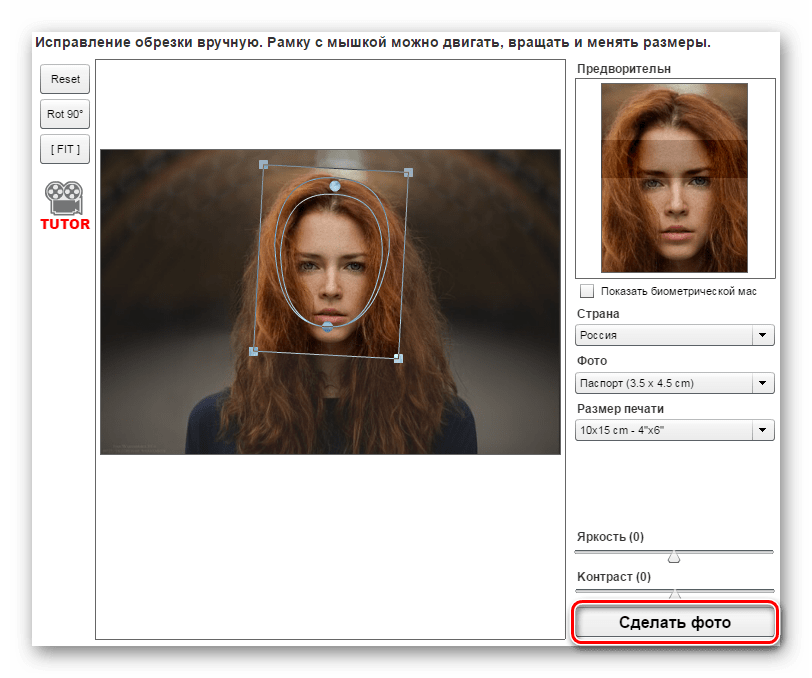
Task: Click the TUTOR video camera icon
Action: click(65, 196)
